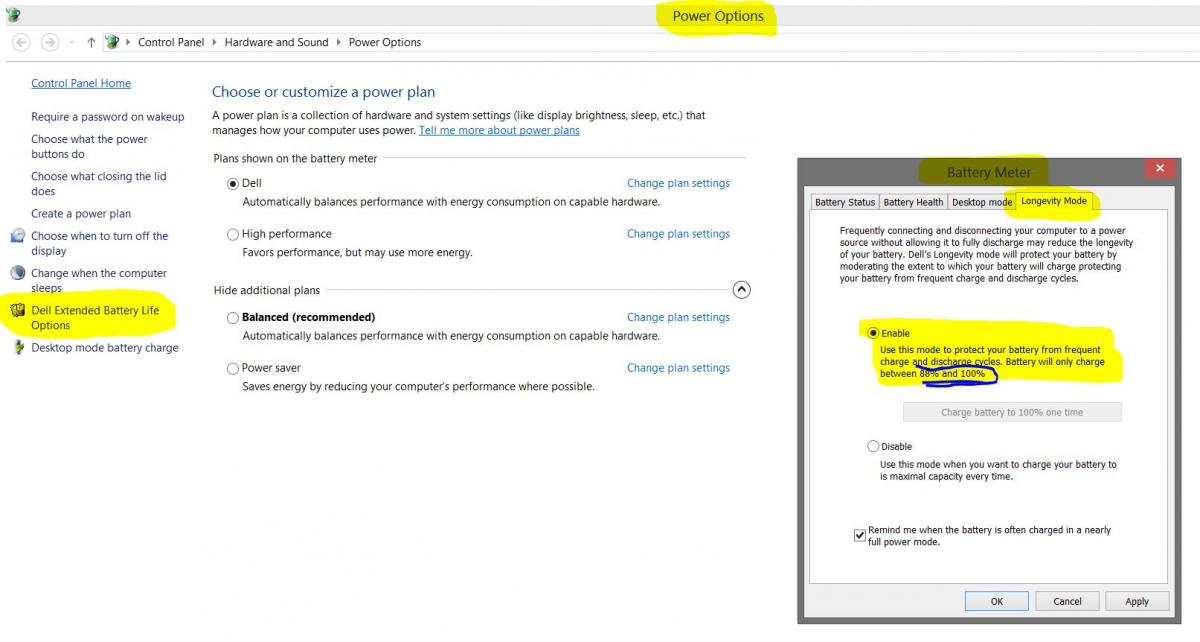Click the monitor icon beside turn off display
Viewport: 1200px width, 642px height.
[x=17, y=236]
